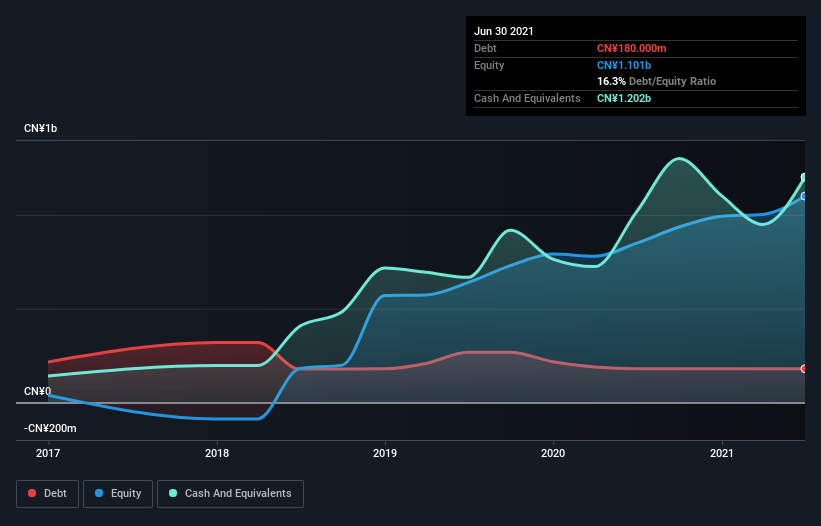The image size is (821, 526).
Task: Click the tooltip Cash And Equivalents label
Action: coord(527,98)
